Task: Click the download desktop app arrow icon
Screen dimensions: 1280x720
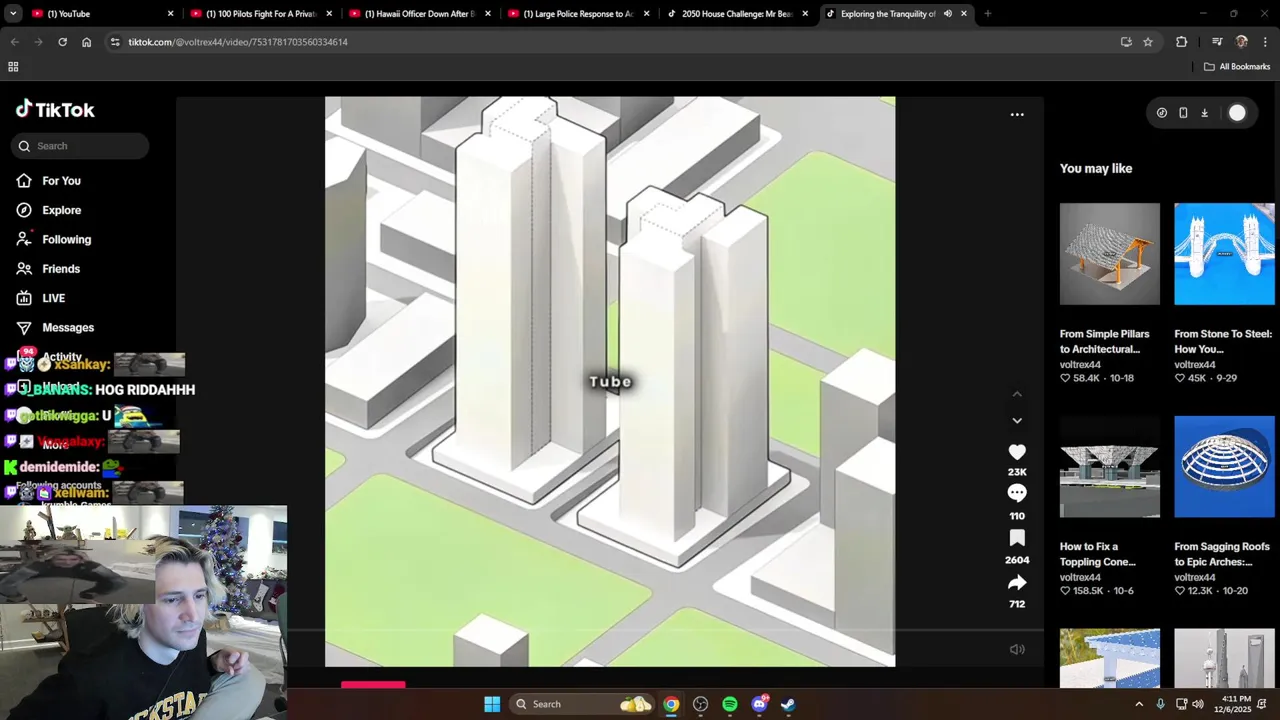Action: click(x=1204, y=113)
